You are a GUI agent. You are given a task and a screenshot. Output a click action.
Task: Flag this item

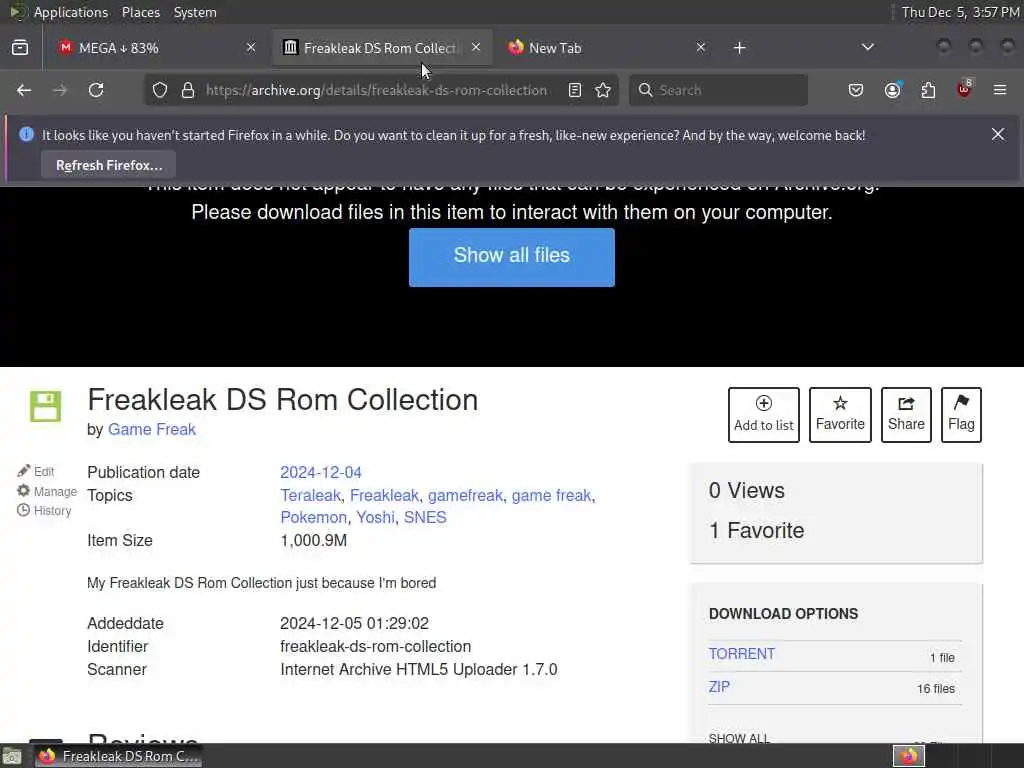coord(961,415)
